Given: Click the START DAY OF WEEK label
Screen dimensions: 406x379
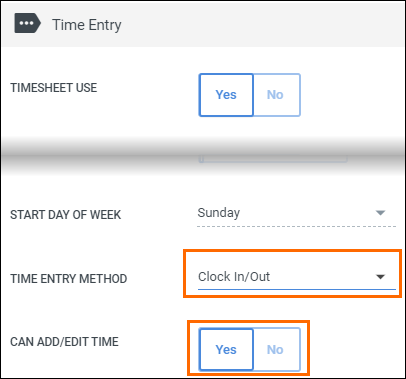Looking at the screenshot, I should click(x=65, y=215).
